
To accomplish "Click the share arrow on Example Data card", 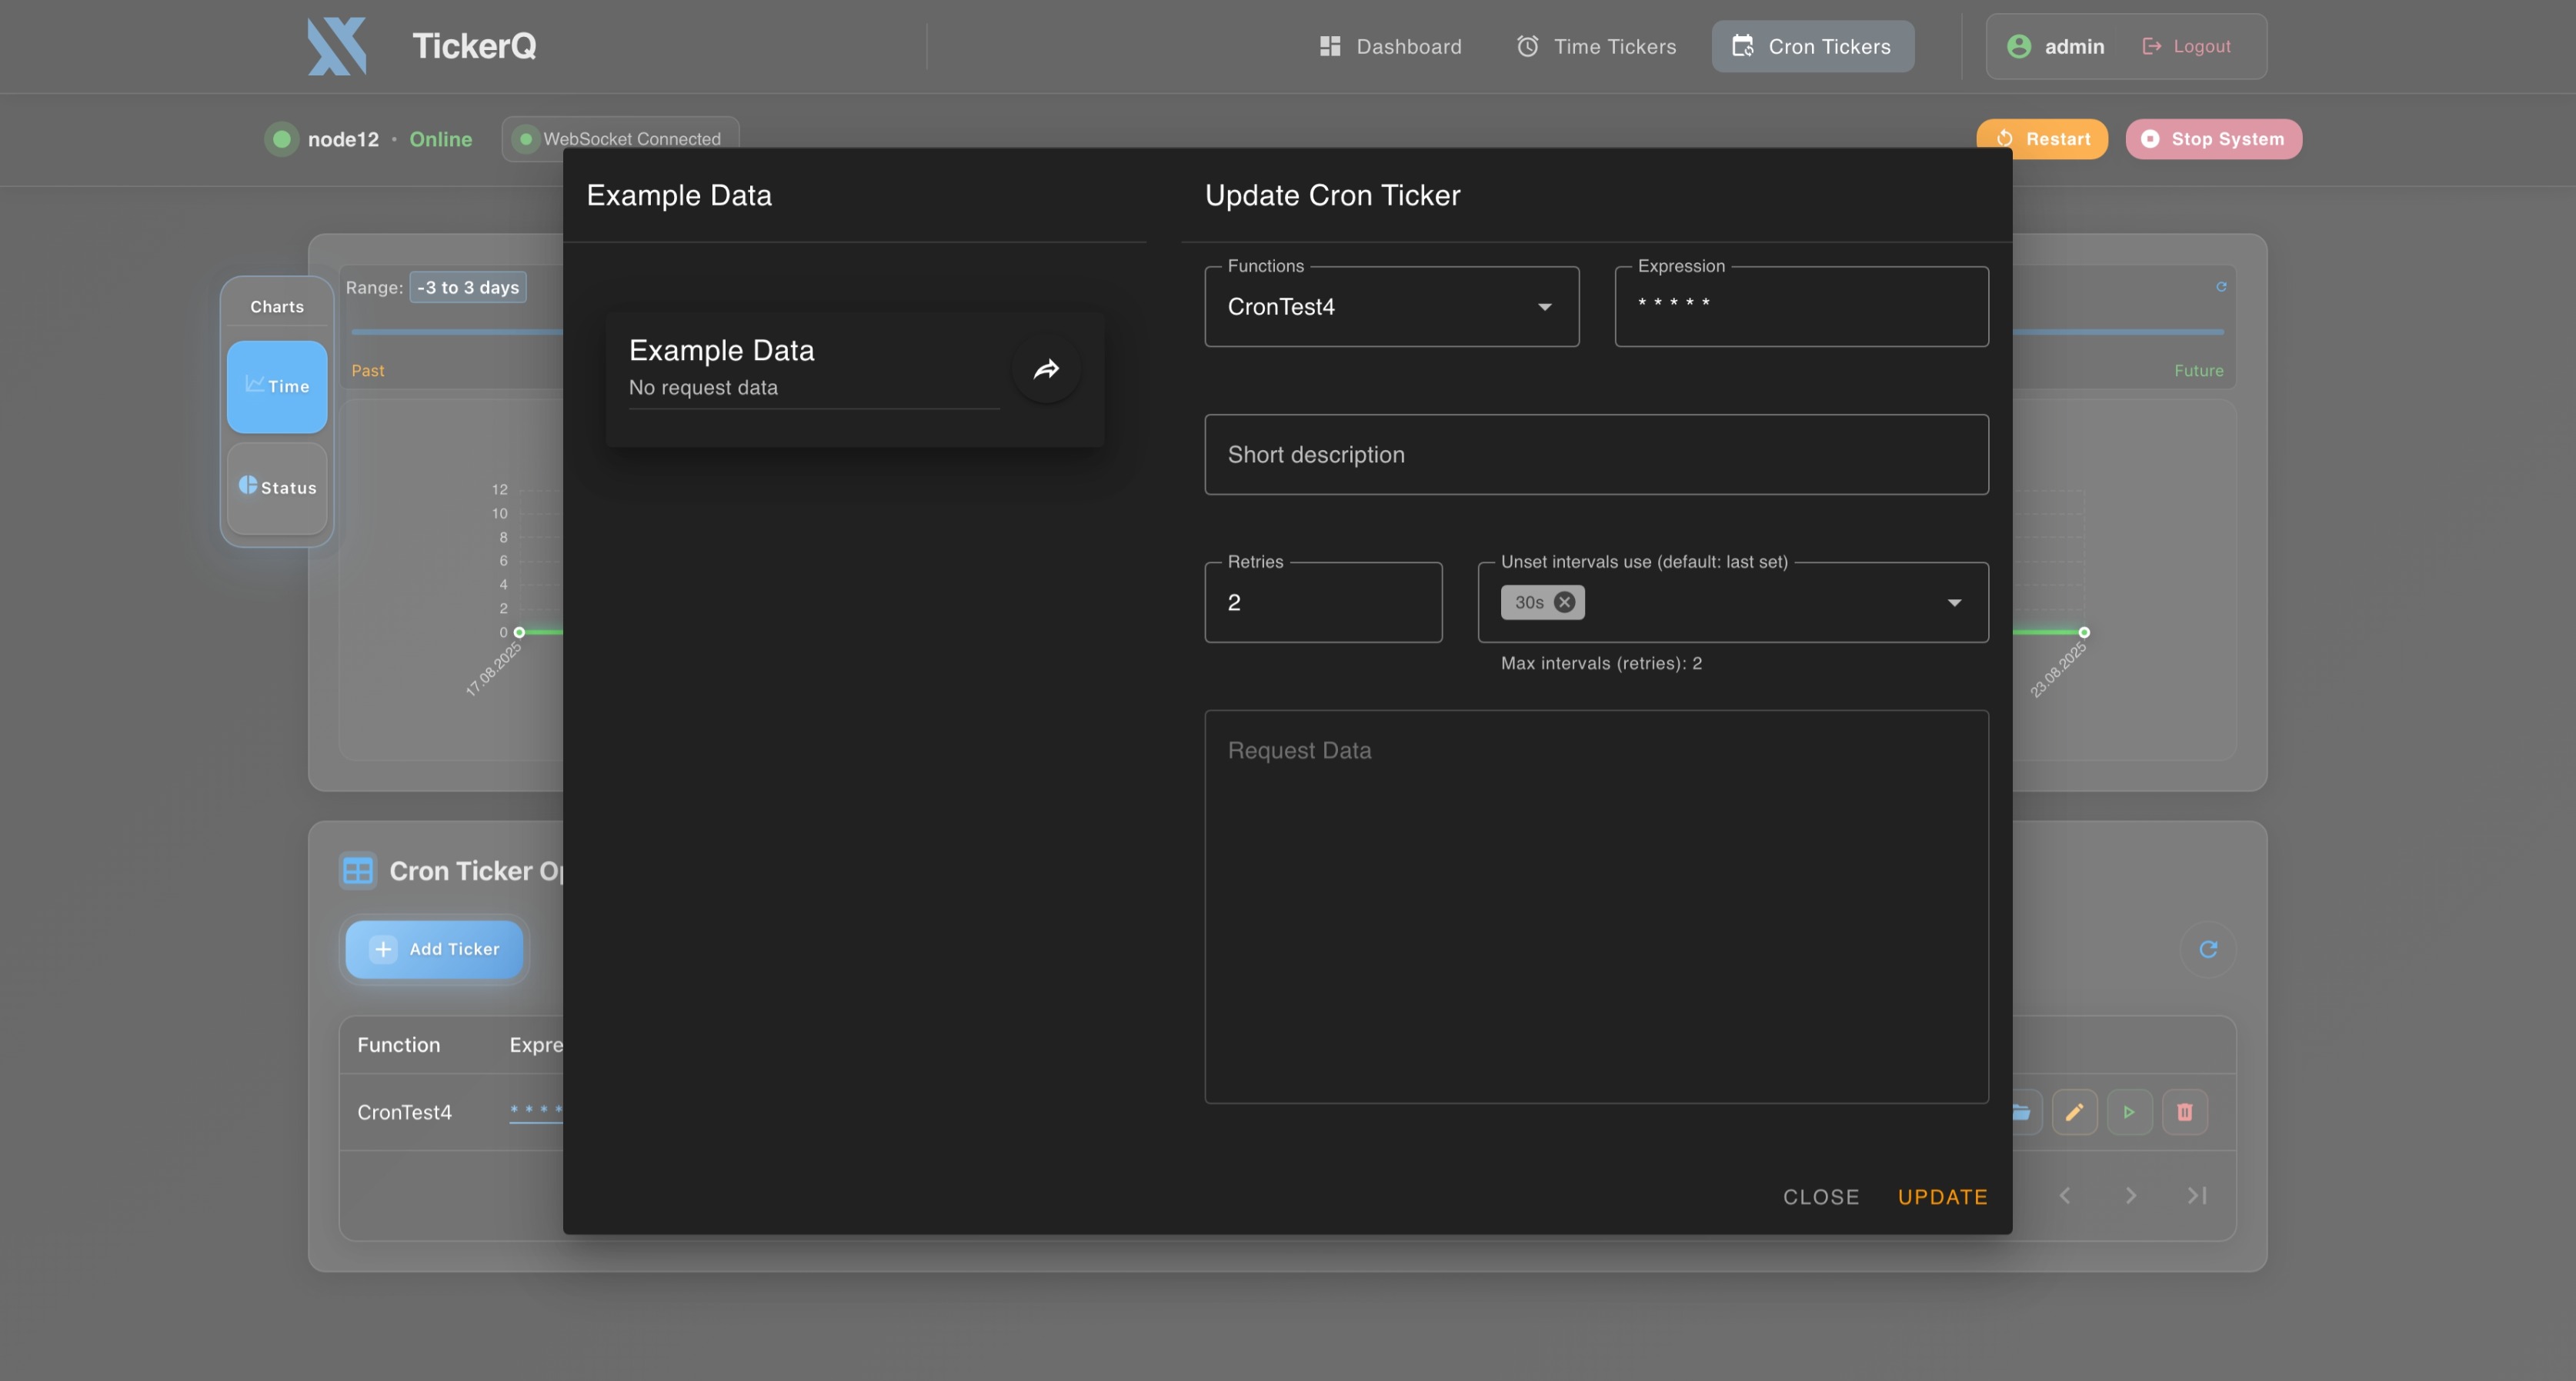I will pos(1046,370).
